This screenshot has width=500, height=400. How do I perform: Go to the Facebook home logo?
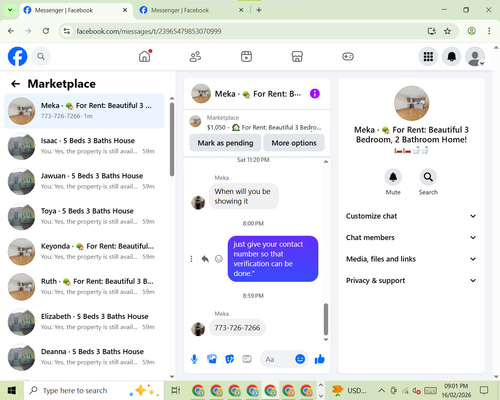(17, 56)
